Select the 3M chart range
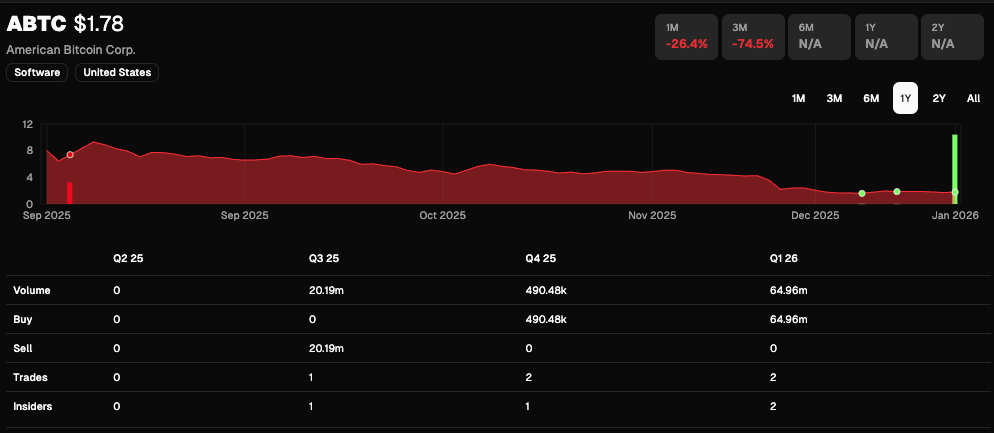Image resolution: width=994 pixels, height=433 pixels. 834,98
